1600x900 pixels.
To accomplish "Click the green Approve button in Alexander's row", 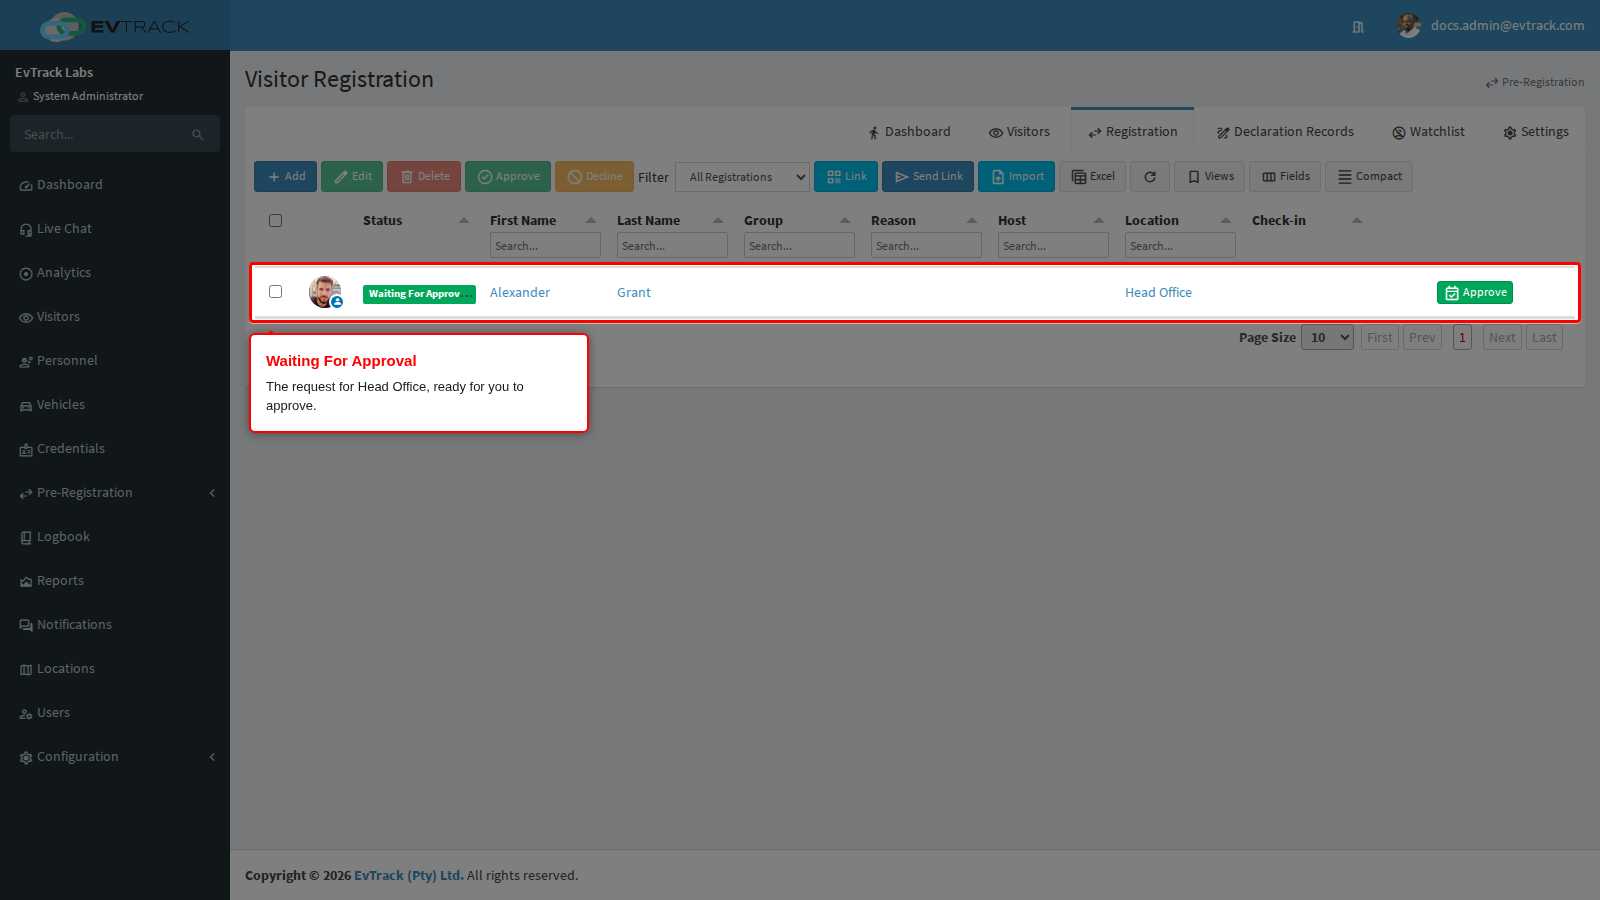I will [x=1475, y=293].
